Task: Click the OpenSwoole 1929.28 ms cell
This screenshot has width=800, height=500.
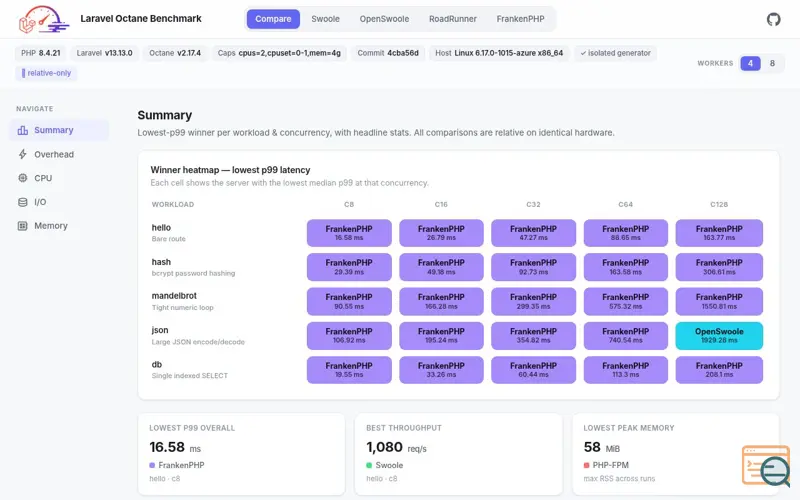Action: tap(719, 335)
